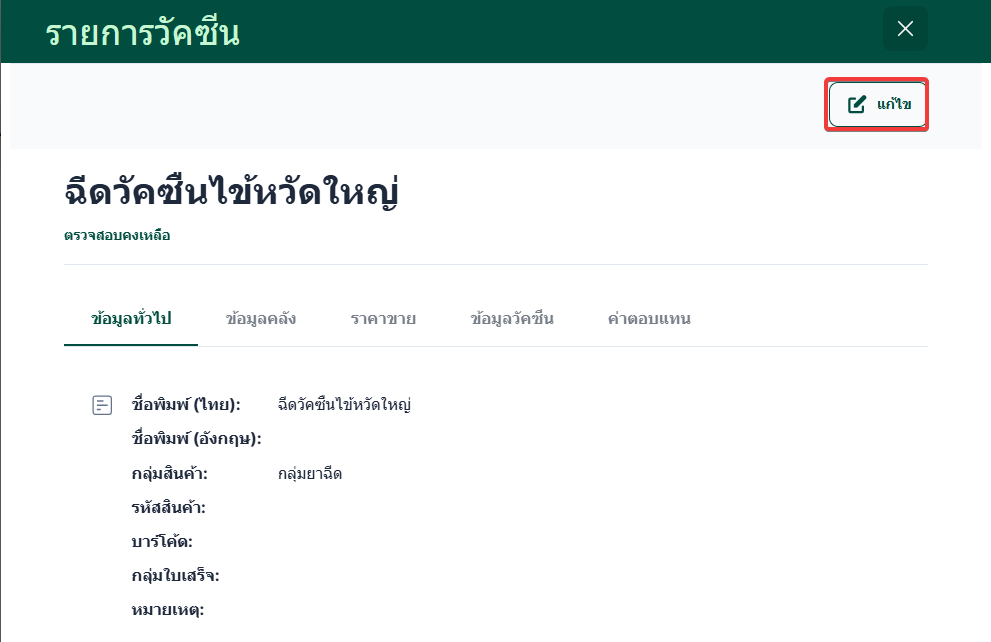The image size is (991, 642).
Task: Switch to the ข้อมูลคลัง tab
Action: coord(261,319)
